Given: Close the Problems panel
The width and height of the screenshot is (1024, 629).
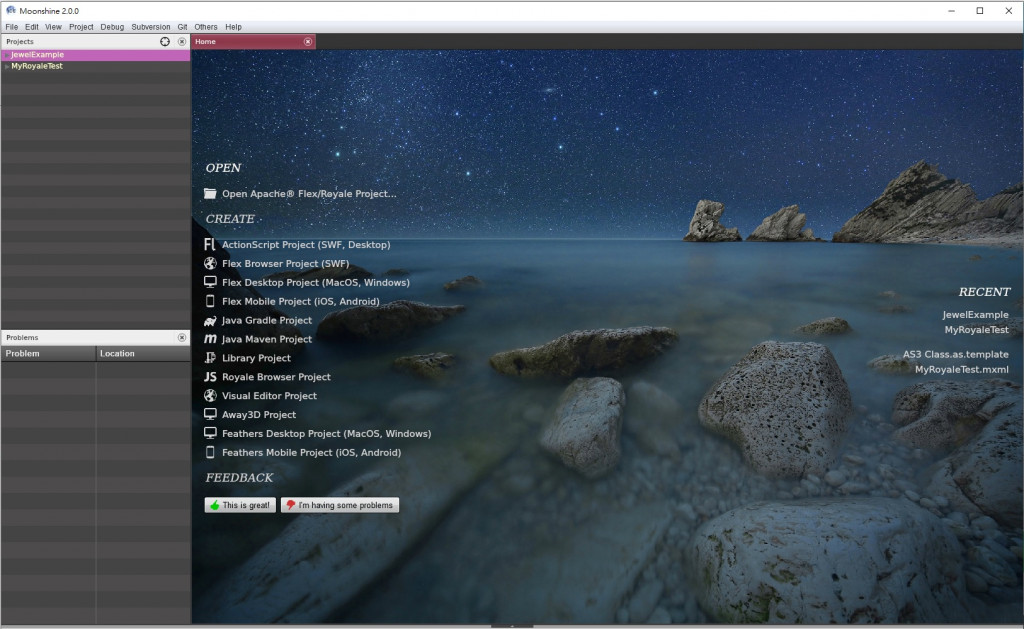Looking at the screenshot, I should pyautogui.click(x=182, y=338).
